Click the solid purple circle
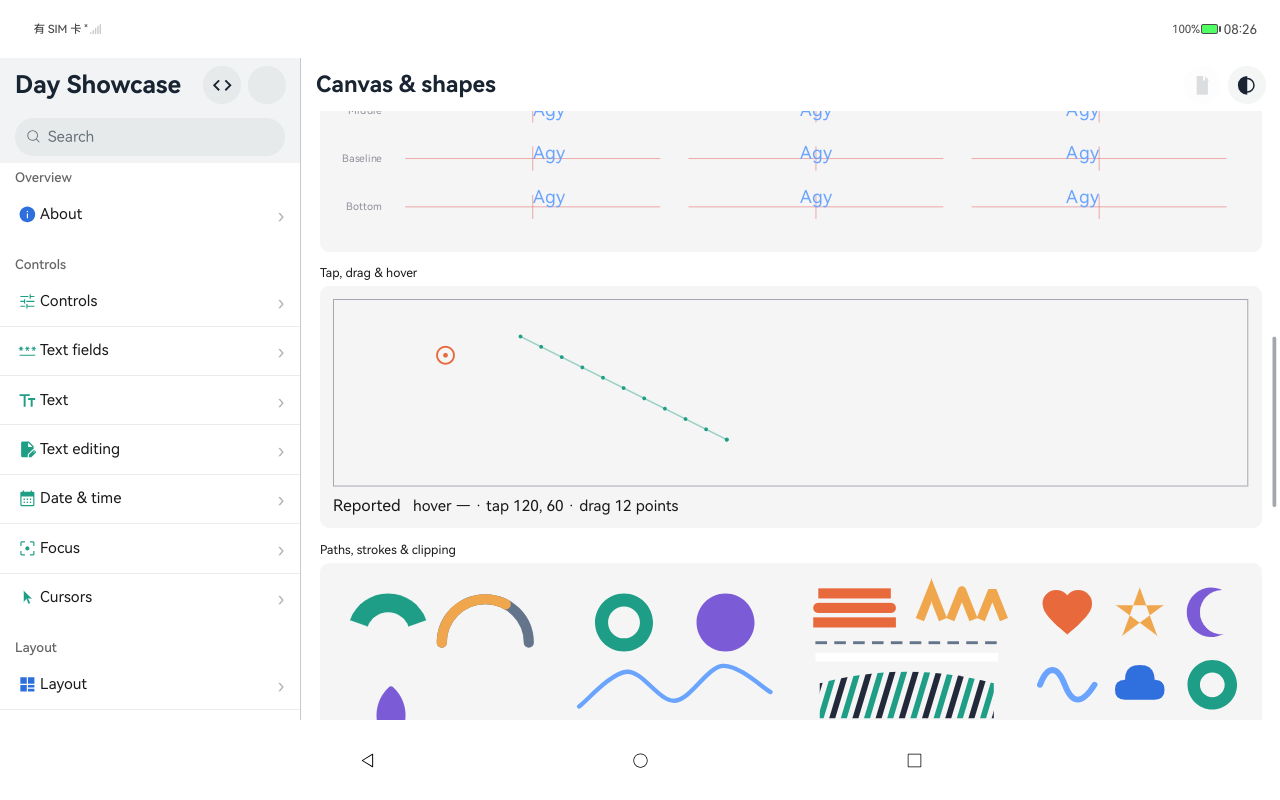Screen dimensions: 1280x800 coord(725,622)
